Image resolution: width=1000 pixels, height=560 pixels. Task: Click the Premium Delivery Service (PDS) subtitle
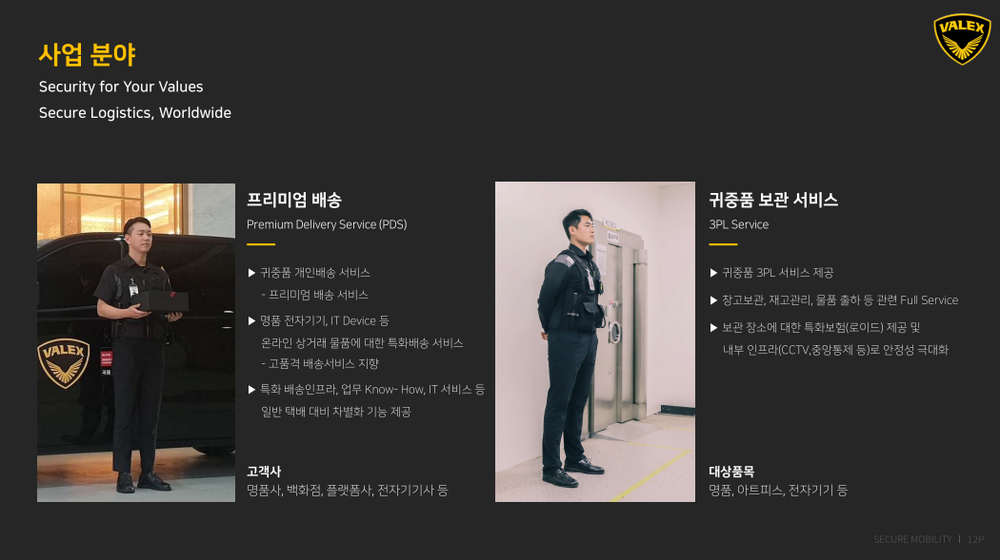point(327,225)
